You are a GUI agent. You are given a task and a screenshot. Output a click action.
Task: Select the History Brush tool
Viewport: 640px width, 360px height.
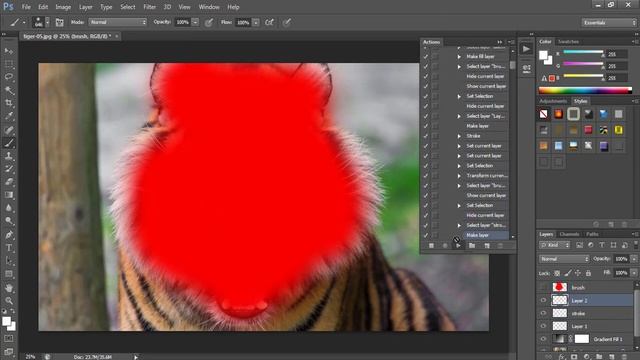[9, 169]
